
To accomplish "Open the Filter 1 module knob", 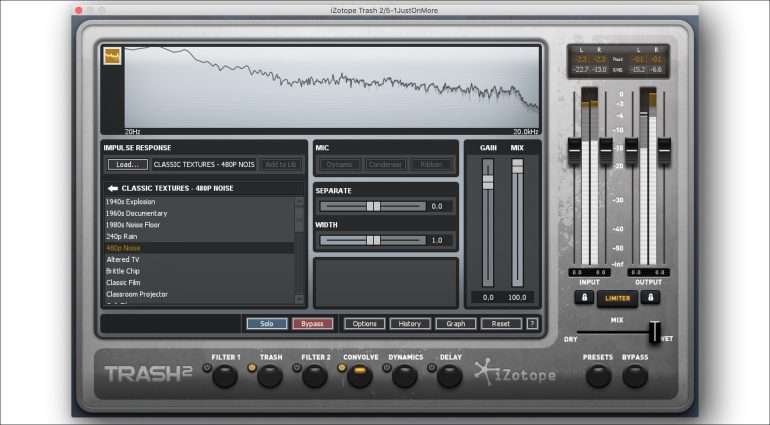I will pos(226,377).
